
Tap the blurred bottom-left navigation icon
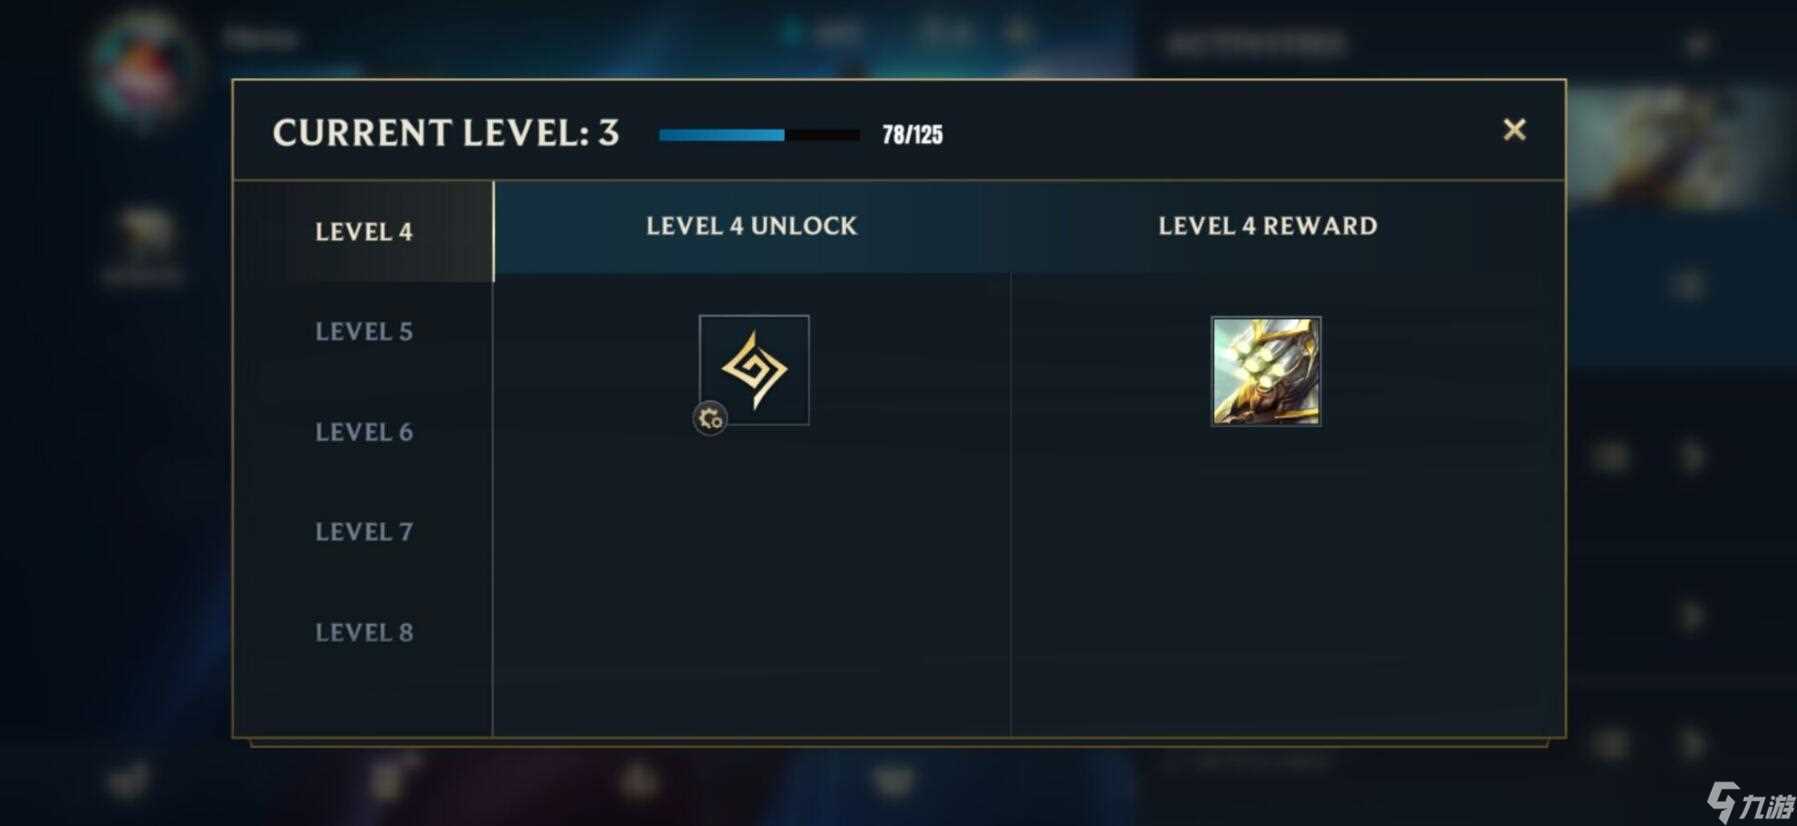pos(130,781)
